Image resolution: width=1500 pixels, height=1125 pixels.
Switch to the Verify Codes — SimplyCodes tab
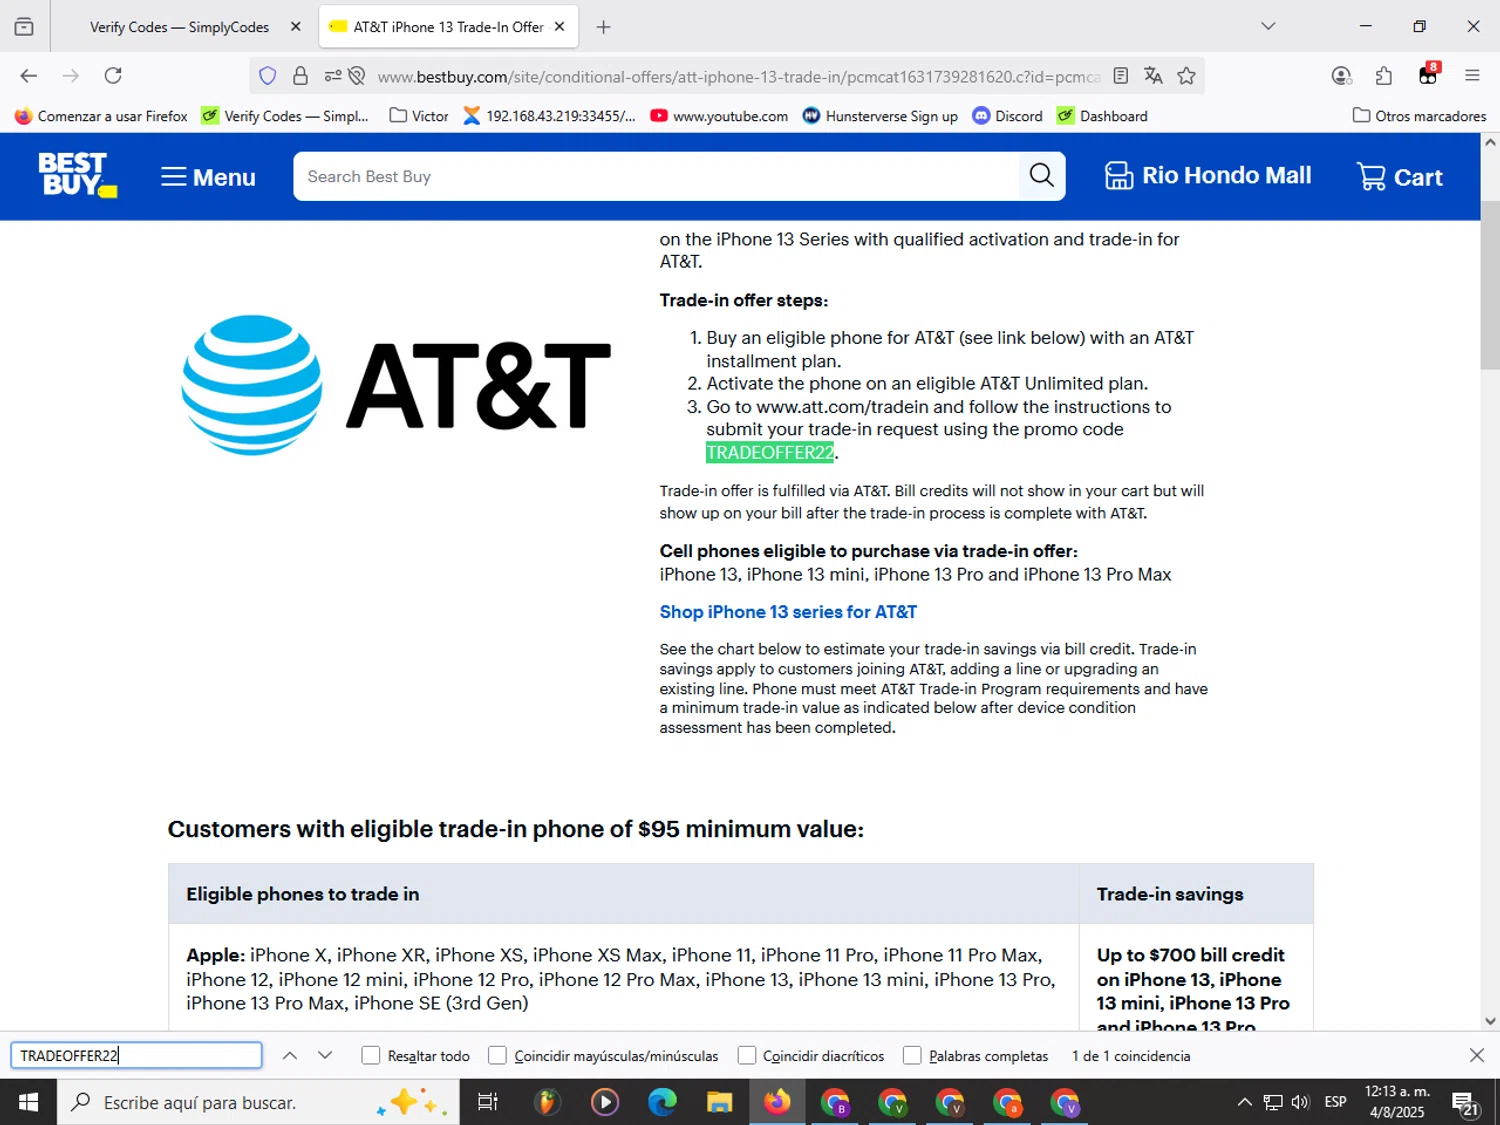coord(179,27)
